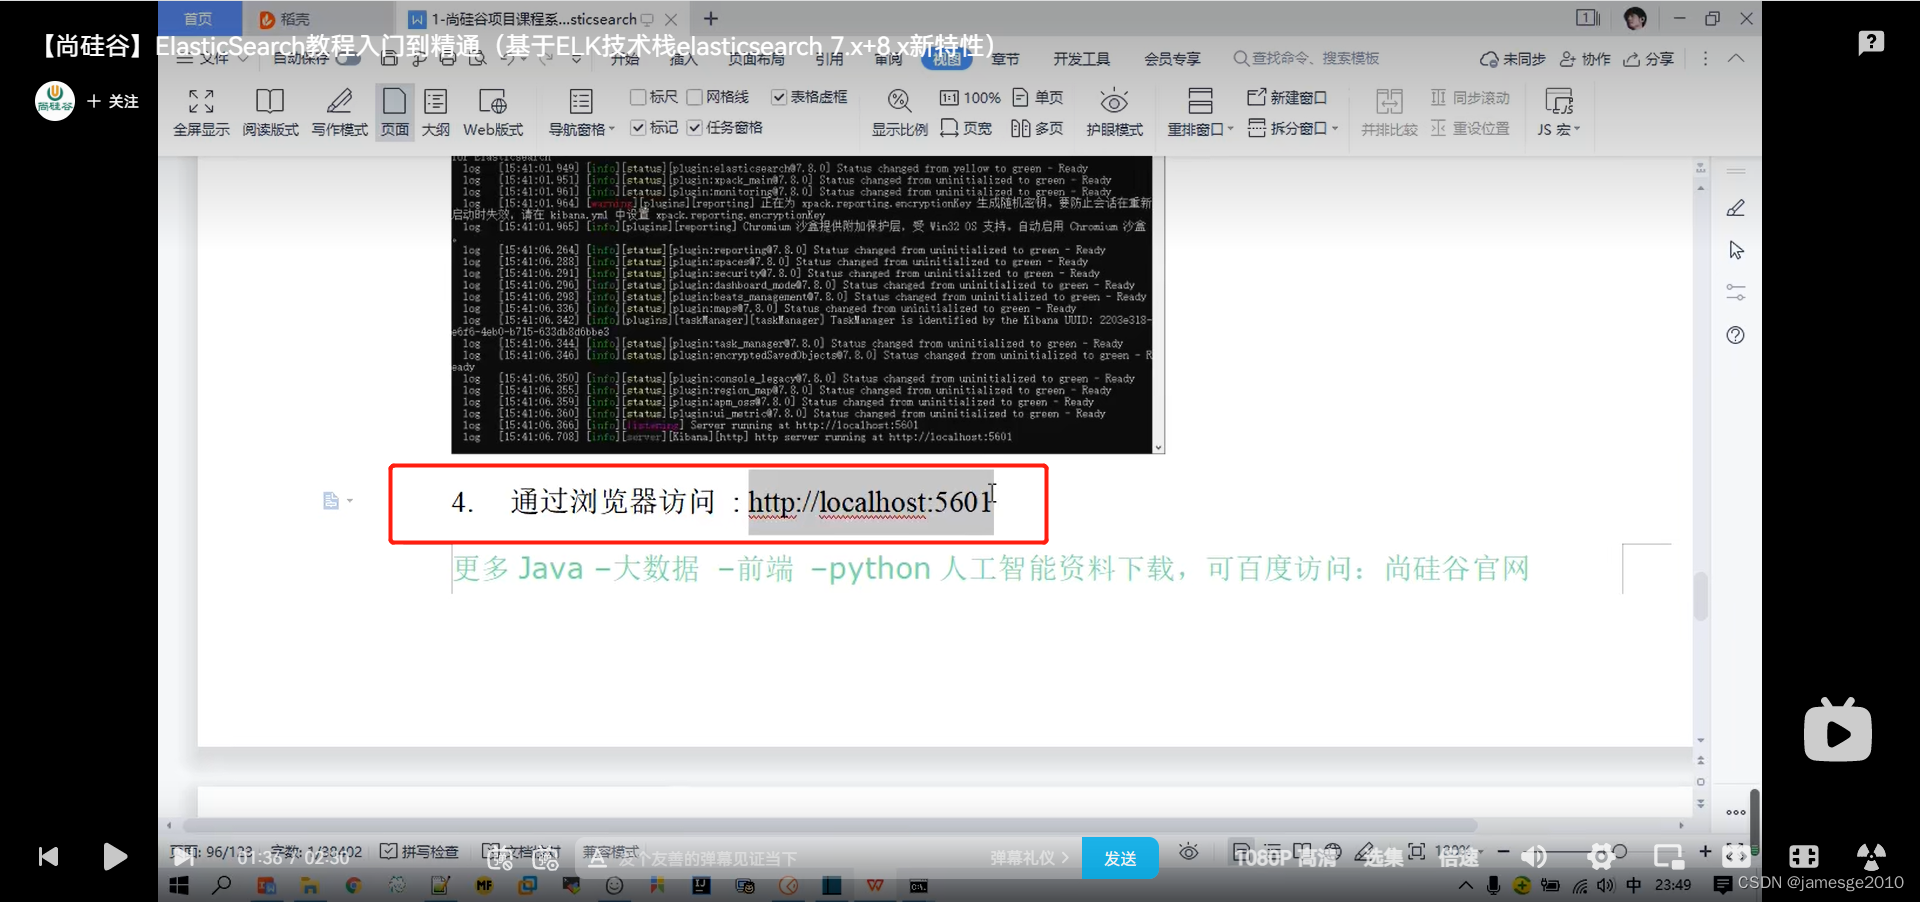Uncheck the 标记 markup checkbox
This screenshot has width=1920, height=902.
click(x=637, y=128)
